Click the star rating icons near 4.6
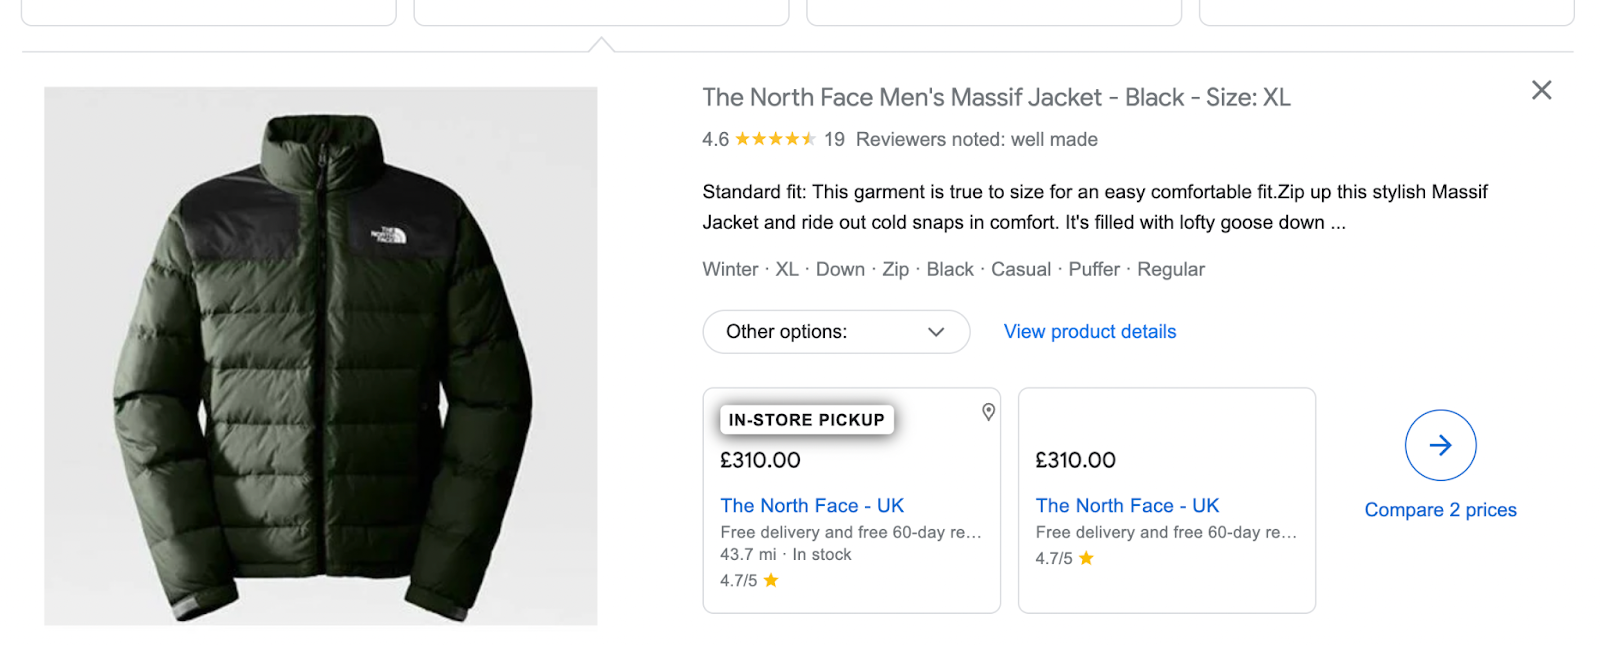 pyautogui.click(x=775, y=139)
